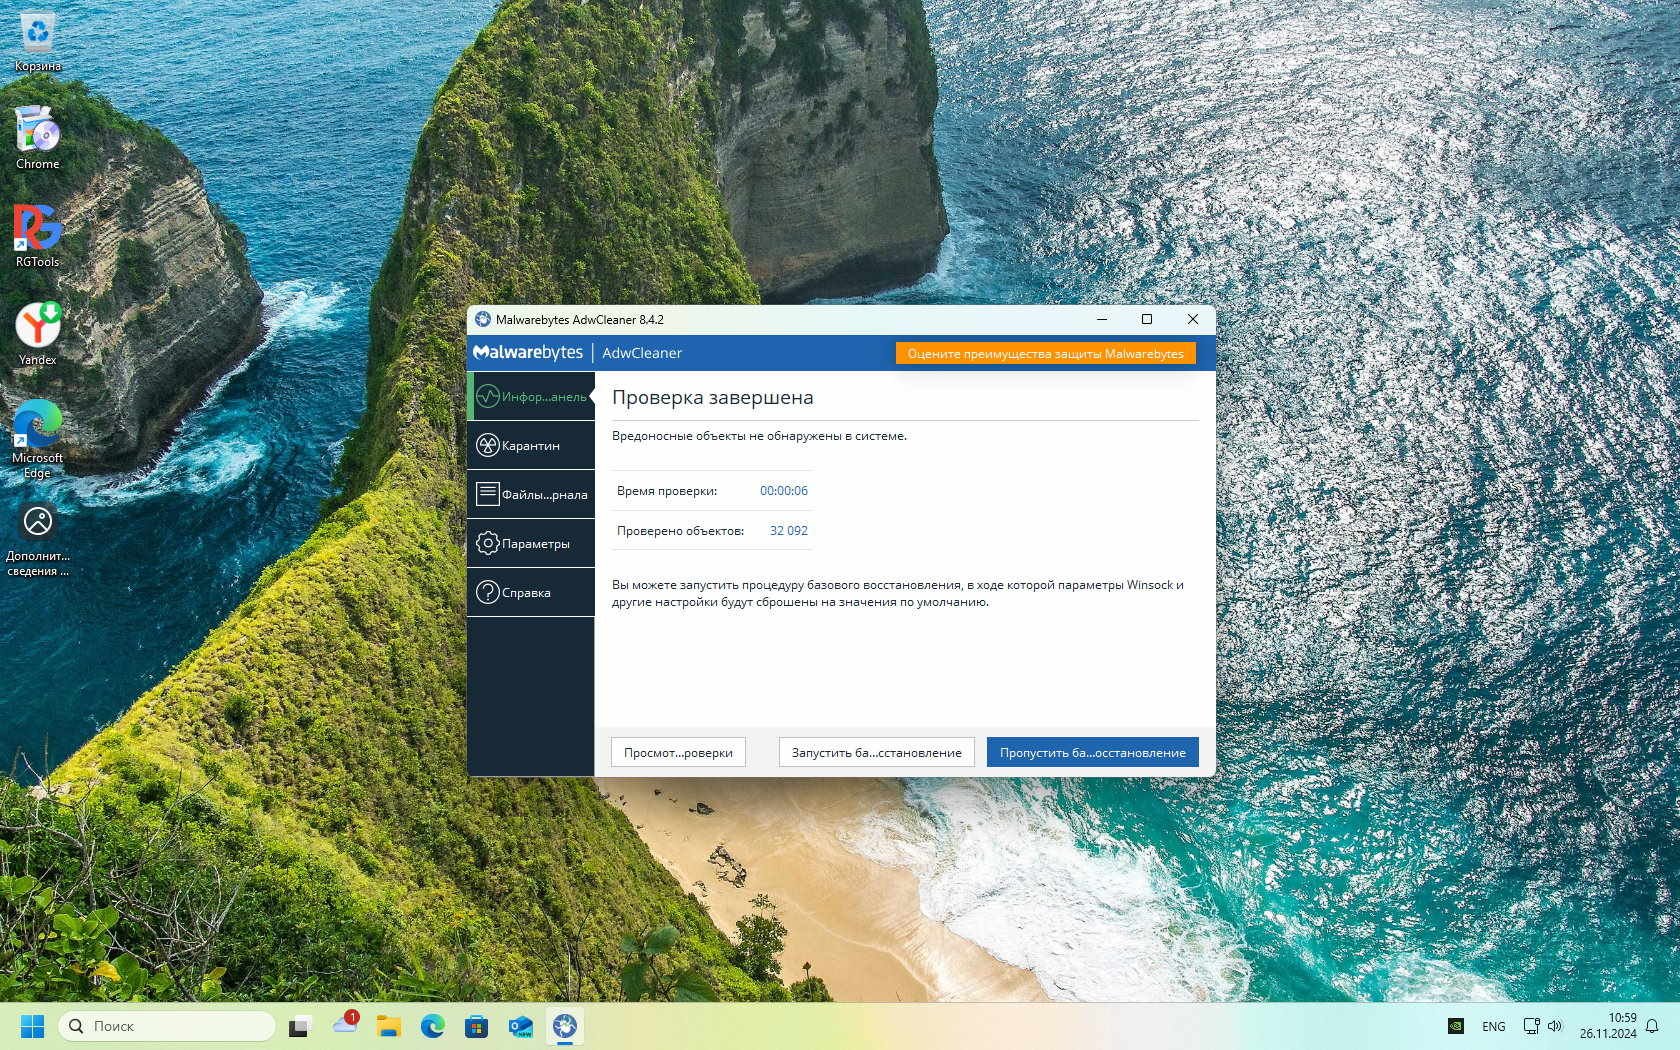Select the Информационная панель dashboard tab
This screenshot has width=1680, height=1050.
(x=531, y=397)
